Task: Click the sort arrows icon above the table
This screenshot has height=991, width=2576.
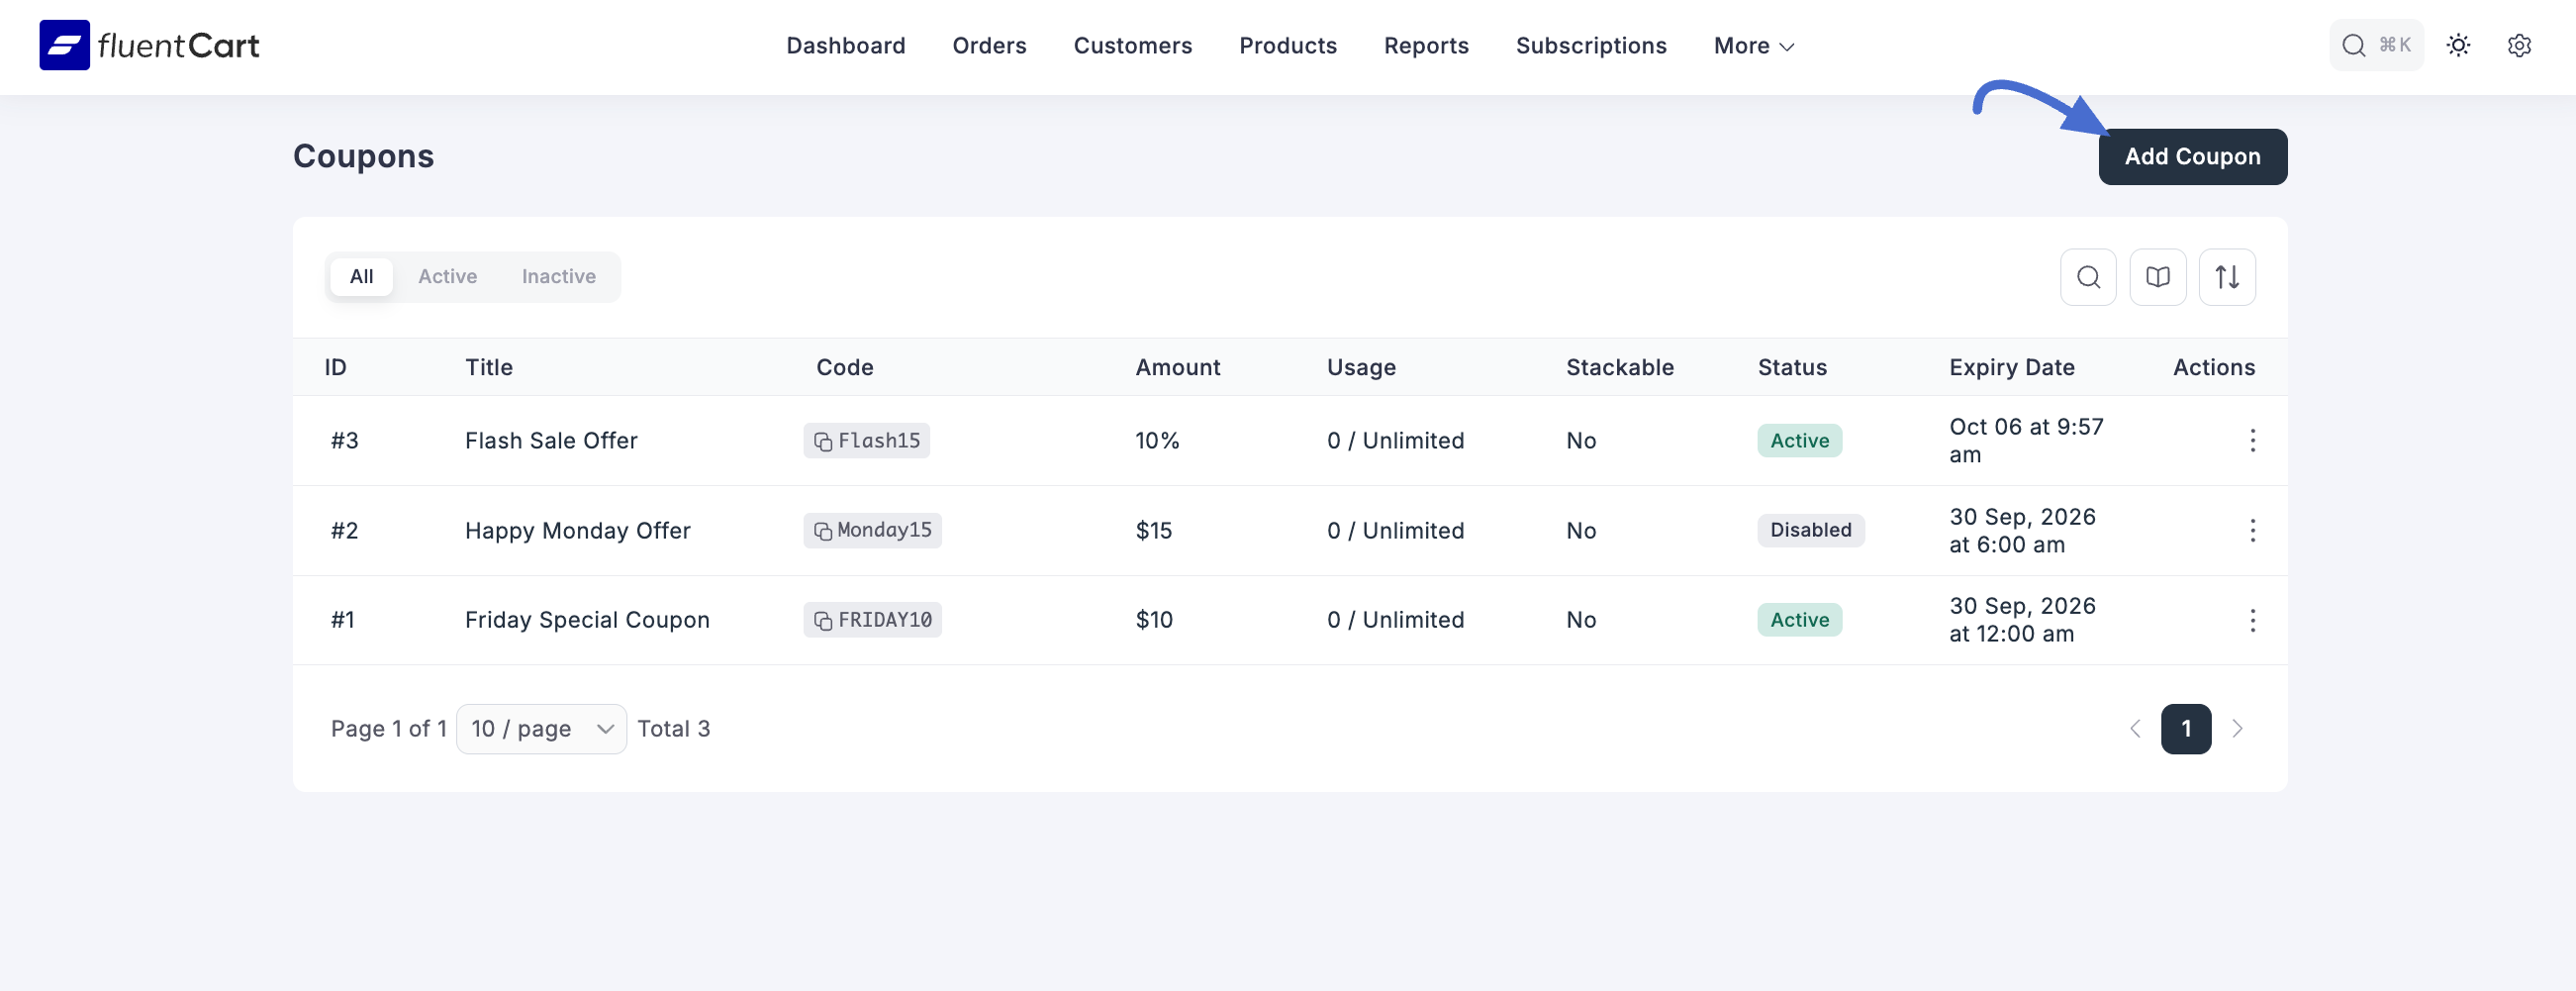Action: [2226, 277]
